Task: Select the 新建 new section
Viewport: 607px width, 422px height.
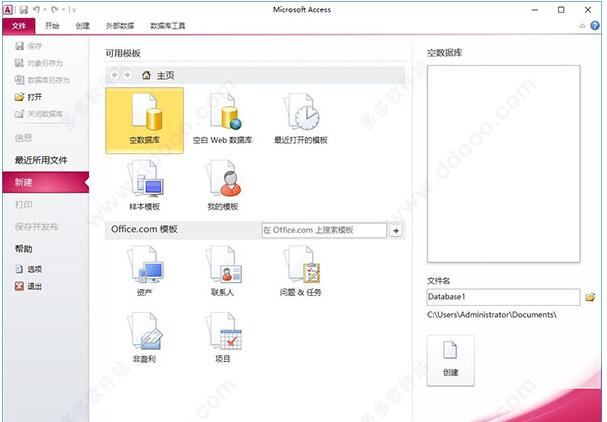Action: (x=46, y=182)
